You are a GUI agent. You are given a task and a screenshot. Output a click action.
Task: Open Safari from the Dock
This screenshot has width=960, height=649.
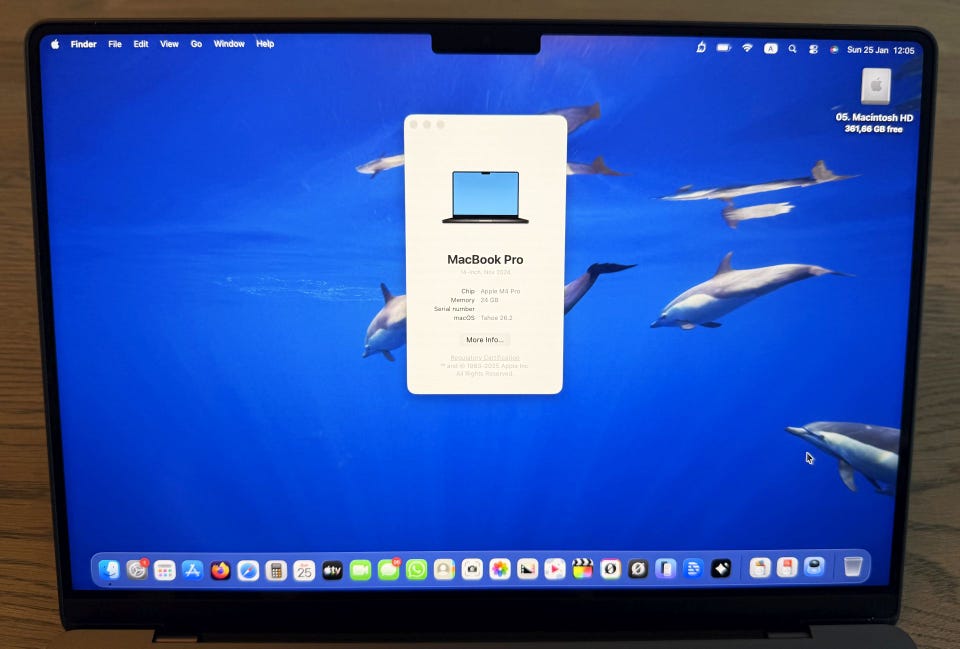[248, 571]
